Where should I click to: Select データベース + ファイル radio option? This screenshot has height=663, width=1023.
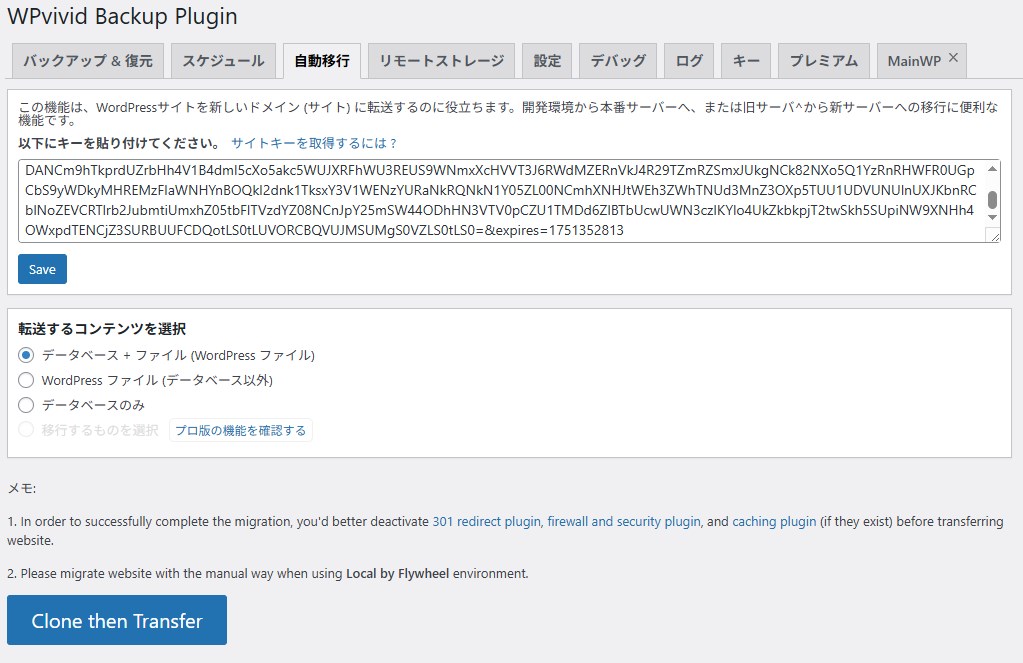26,355
